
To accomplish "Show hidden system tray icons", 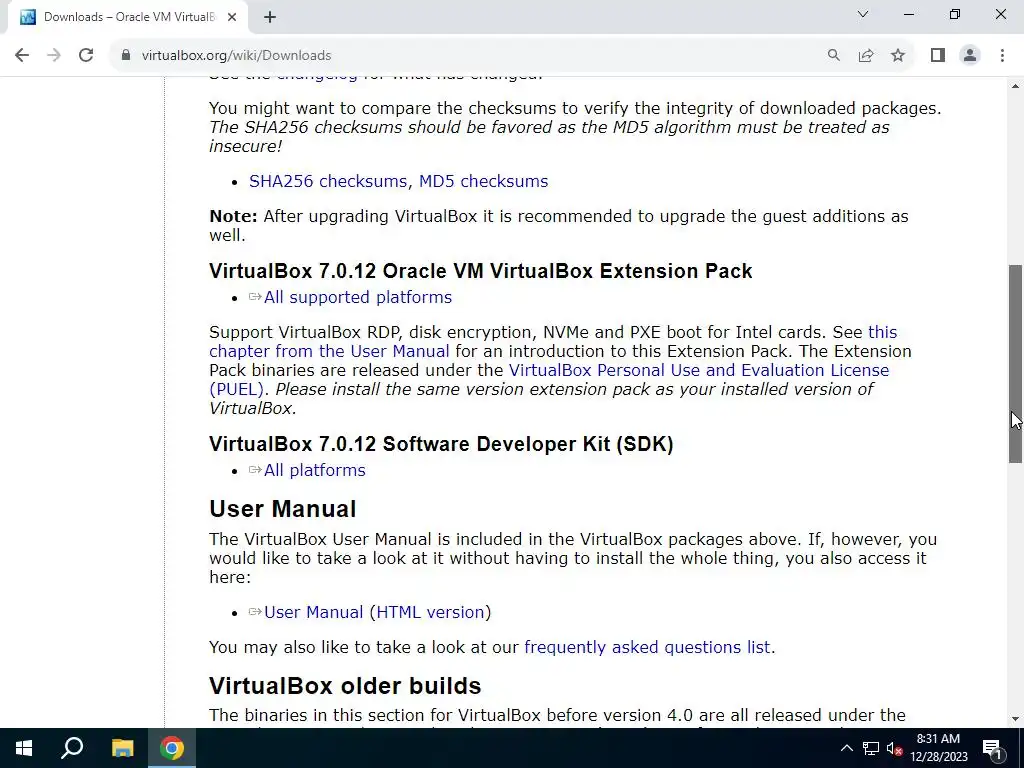I will [x=846, y=748].
